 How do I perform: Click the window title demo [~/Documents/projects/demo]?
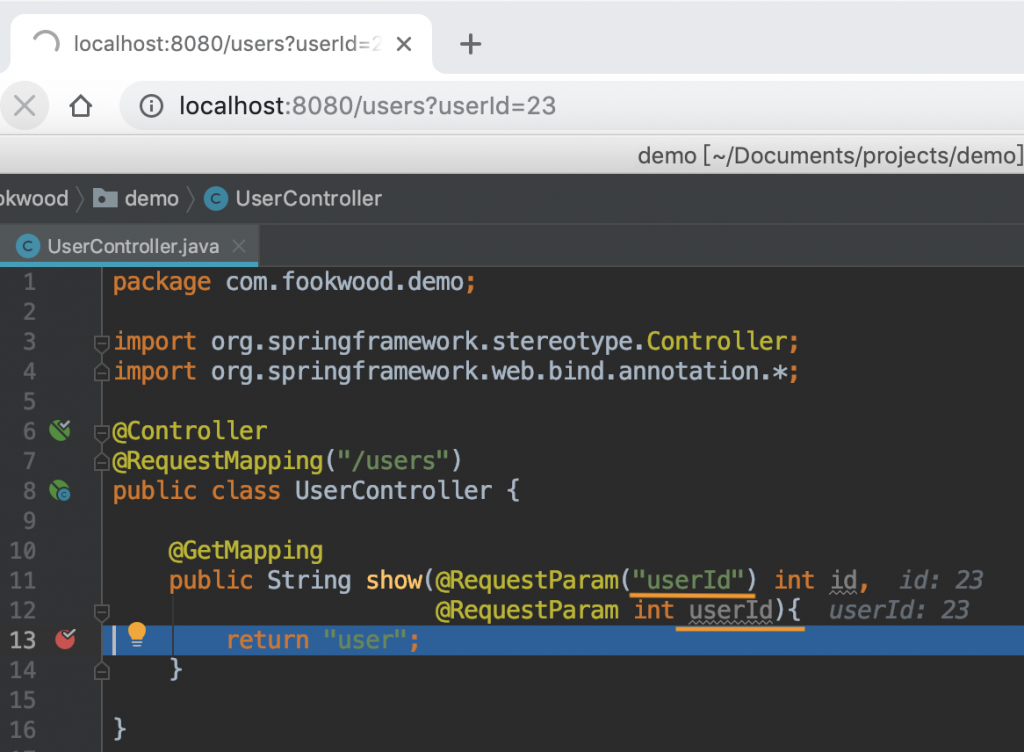tap(829, 155)
